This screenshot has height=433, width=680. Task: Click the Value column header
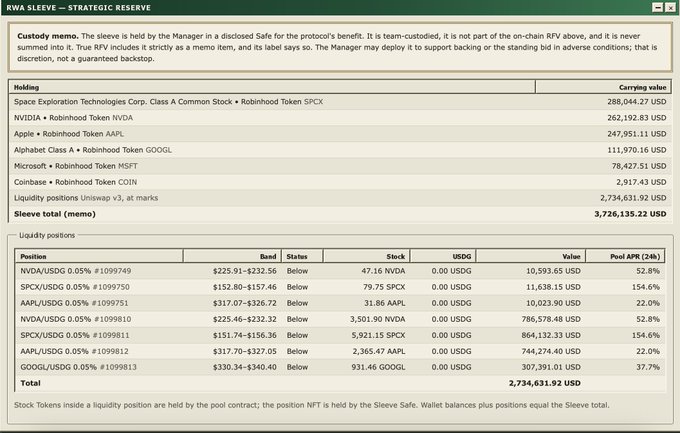(x=531, y=256)
